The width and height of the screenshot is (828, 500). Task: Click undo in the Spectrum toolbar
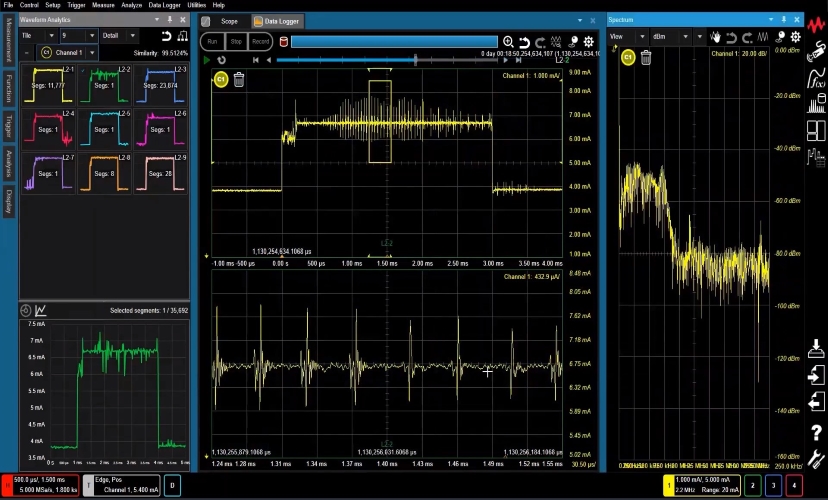[x=731, y=37]
